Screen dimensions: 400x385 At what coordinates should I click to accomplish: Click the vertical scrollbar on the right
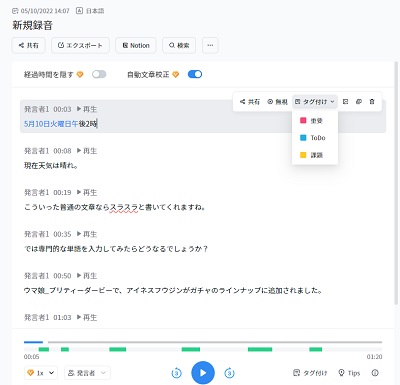click(396, 183)
